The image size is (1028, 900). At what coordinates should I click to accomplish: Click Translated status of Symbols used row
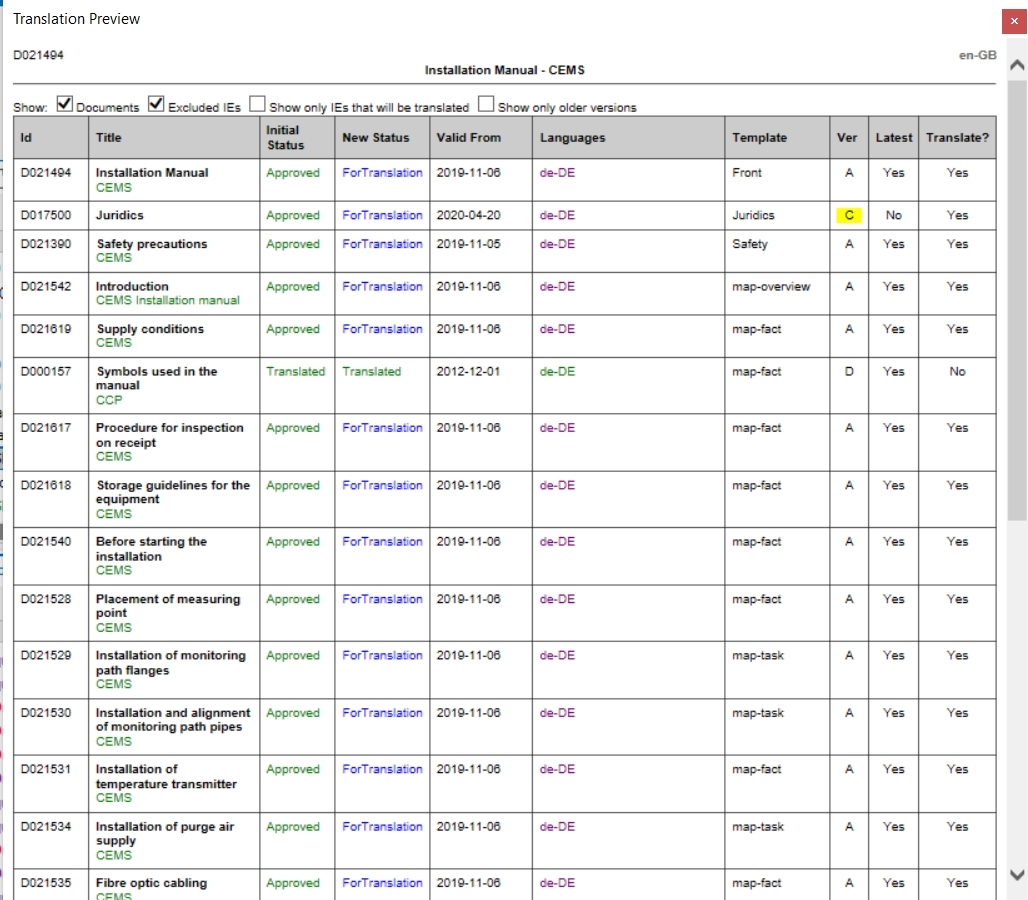[371, 371]
